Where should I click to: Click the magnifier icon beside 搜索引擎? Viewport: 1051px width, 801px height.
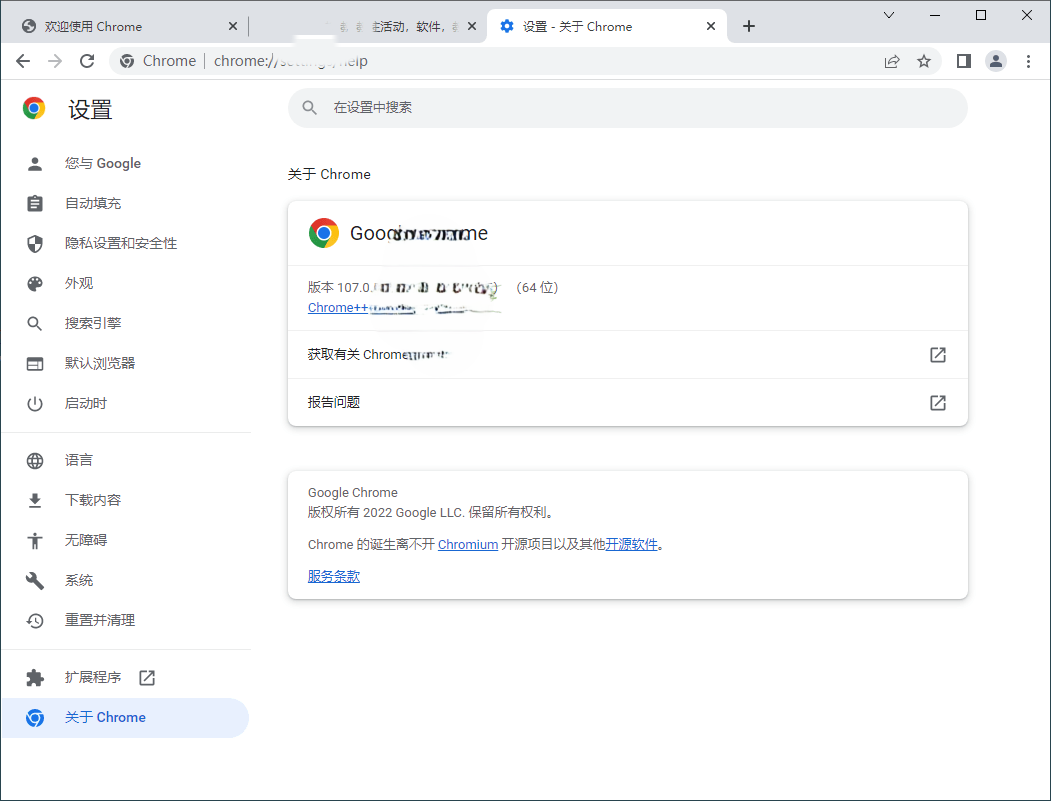click(x=35, y=324)
